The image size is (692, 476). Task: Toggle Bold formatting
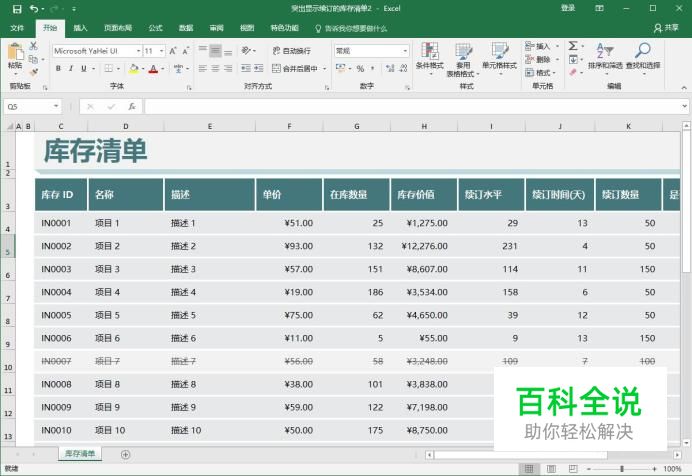[58, 68]
